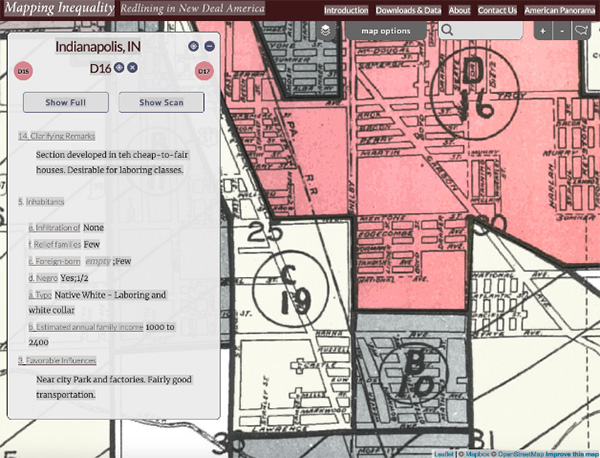The image size is (600, 458).
Task: Select the B10 circle label on map
Action: [x=414, y=375]
